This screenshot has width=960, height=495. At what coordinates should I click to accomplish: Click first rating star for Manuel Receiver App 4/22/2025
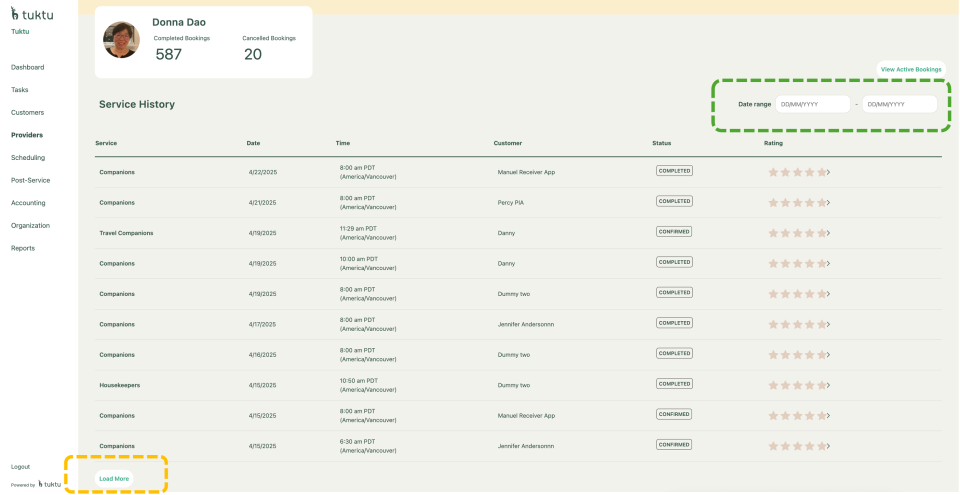pos(773,172)
